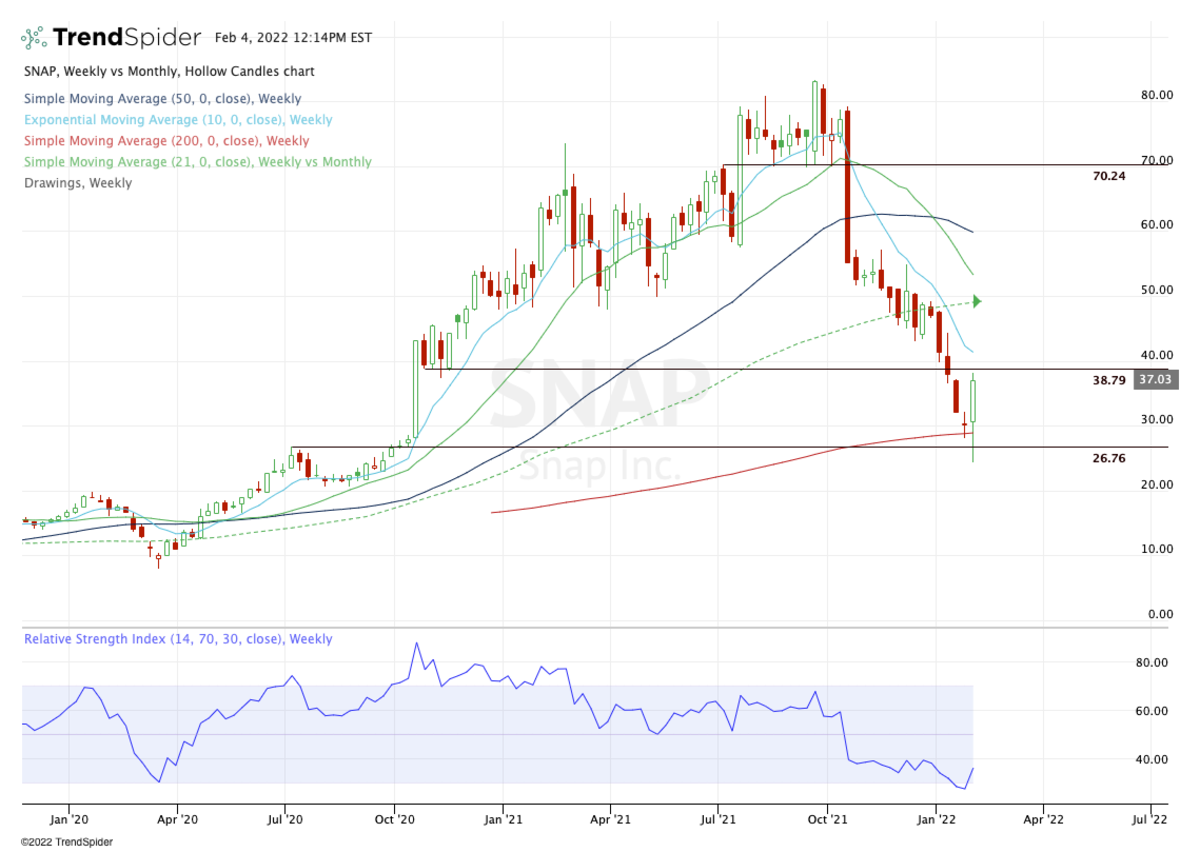The width and height of the screenshot is (1200, 852).
Task: Click the 60.00 price axis label
Action: coord(1157,225)
